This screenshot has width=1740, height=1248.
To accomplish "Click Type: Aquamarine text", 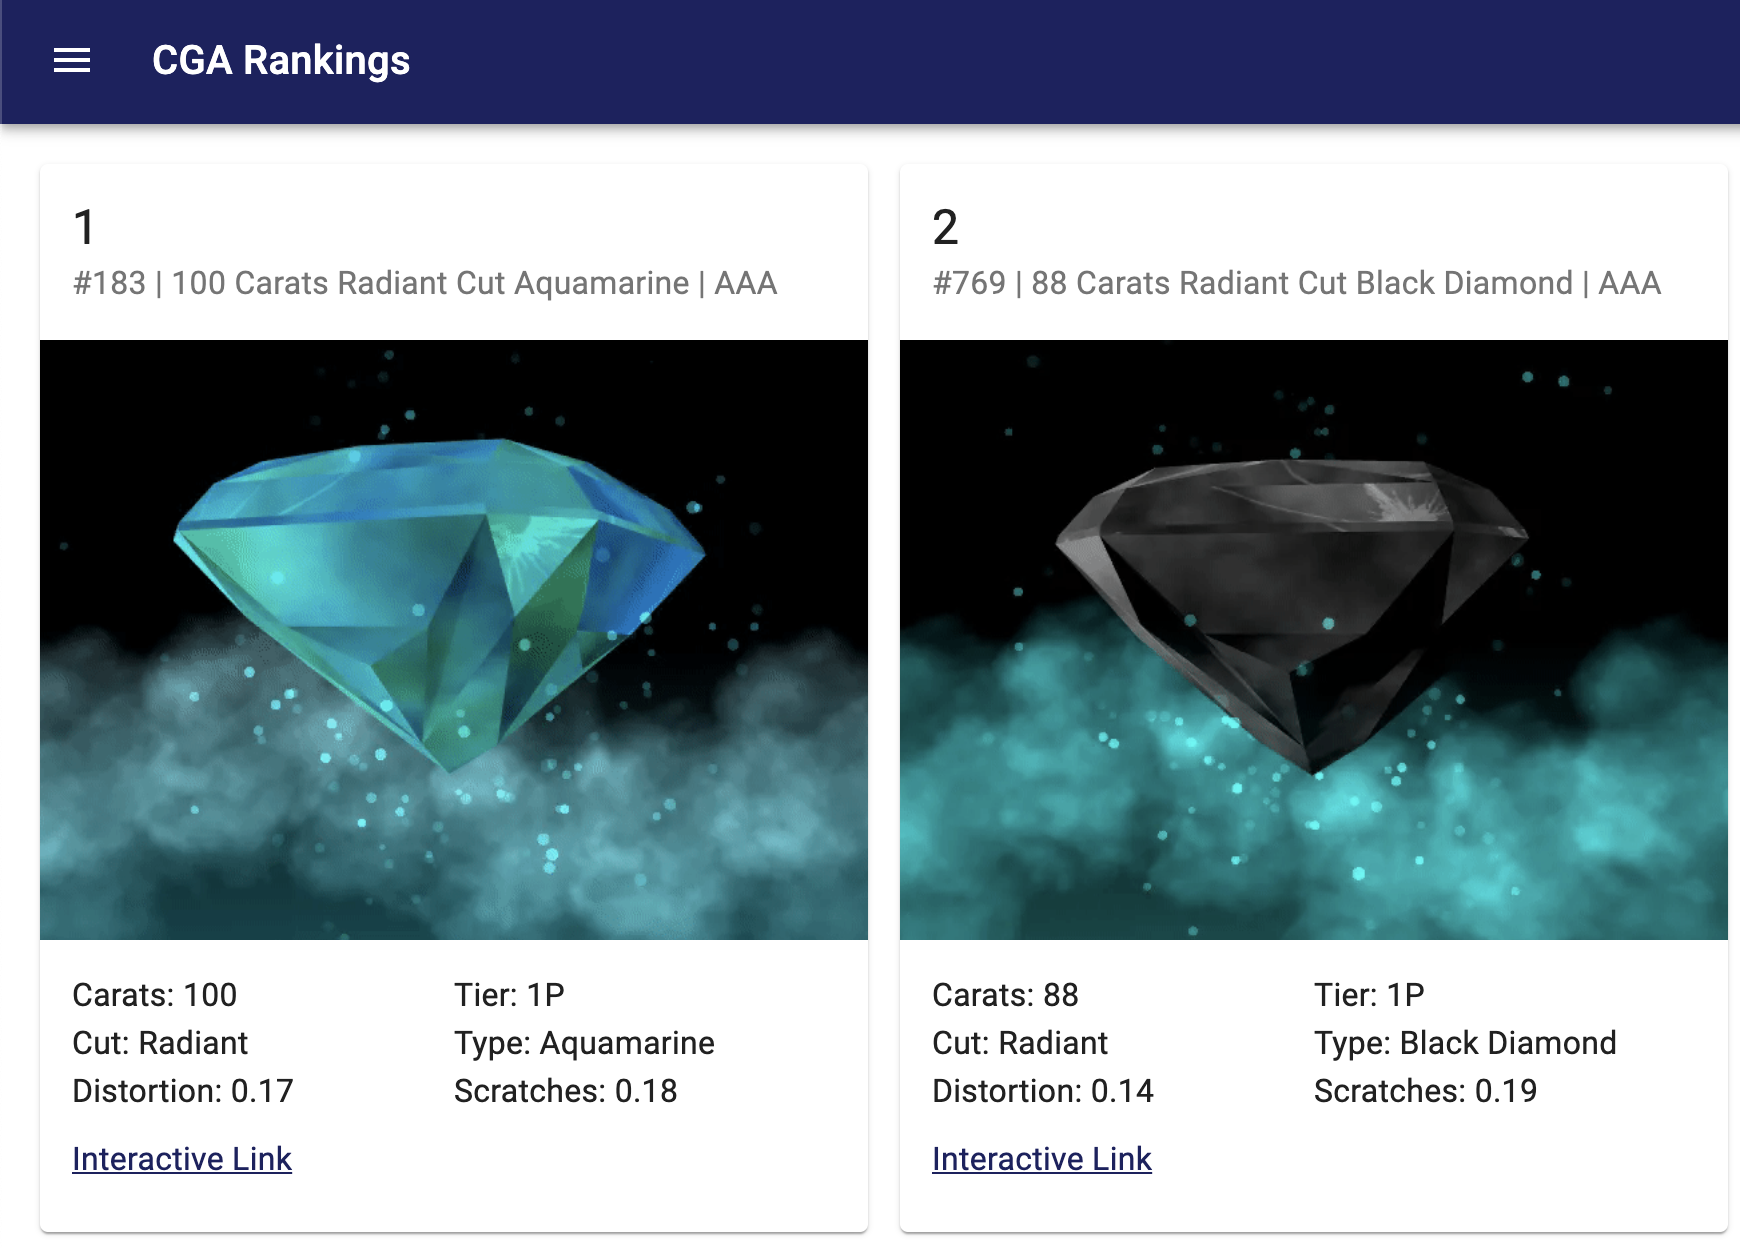I will (x=585, y=1043).
